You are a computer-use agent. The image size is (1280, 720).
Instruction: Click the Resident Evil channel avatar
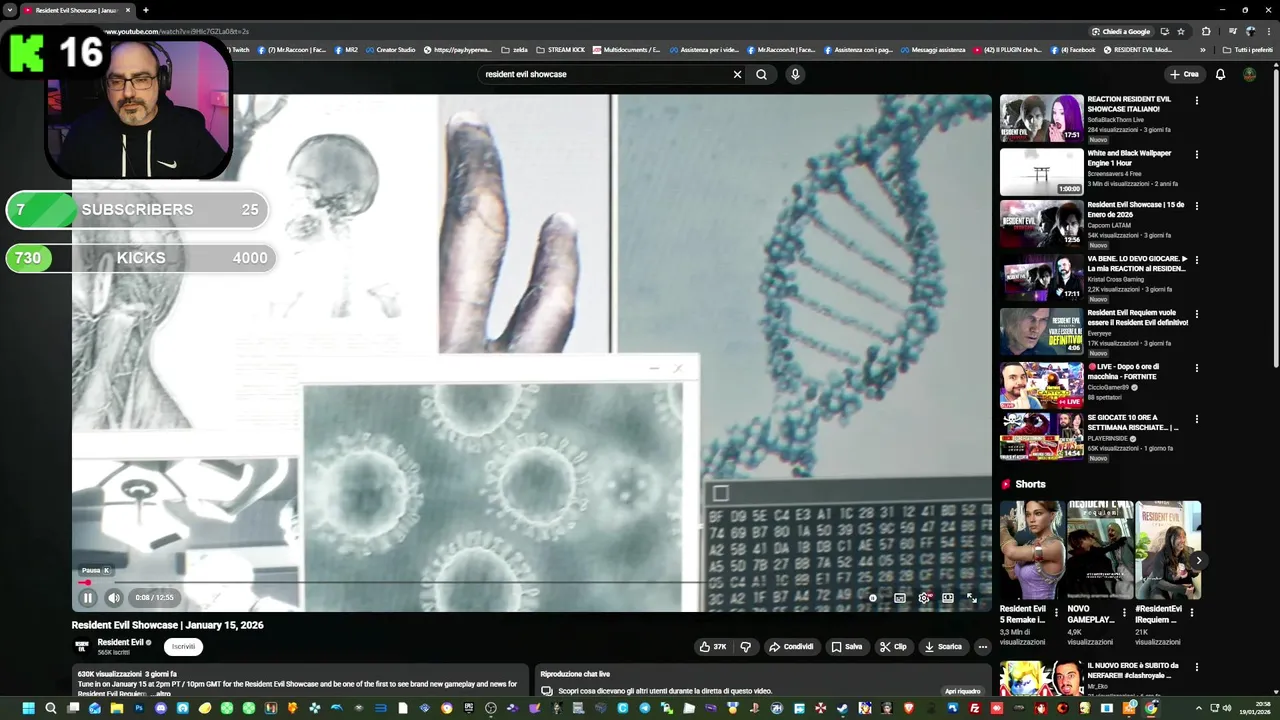click(x=82, y=647)
